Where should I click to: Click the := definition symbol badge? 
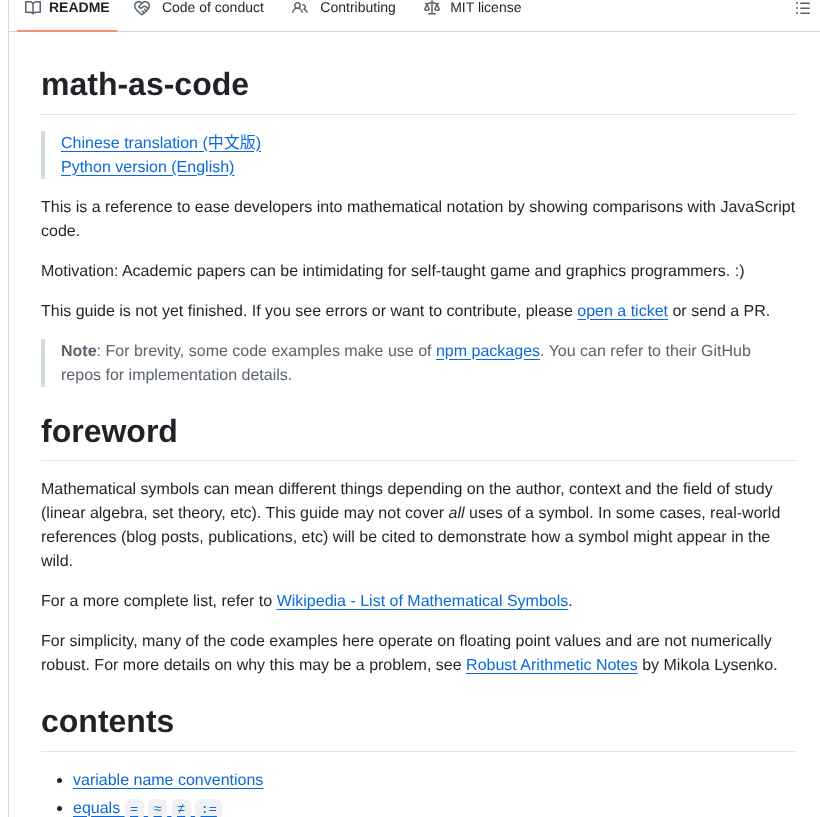click(208, 808)
